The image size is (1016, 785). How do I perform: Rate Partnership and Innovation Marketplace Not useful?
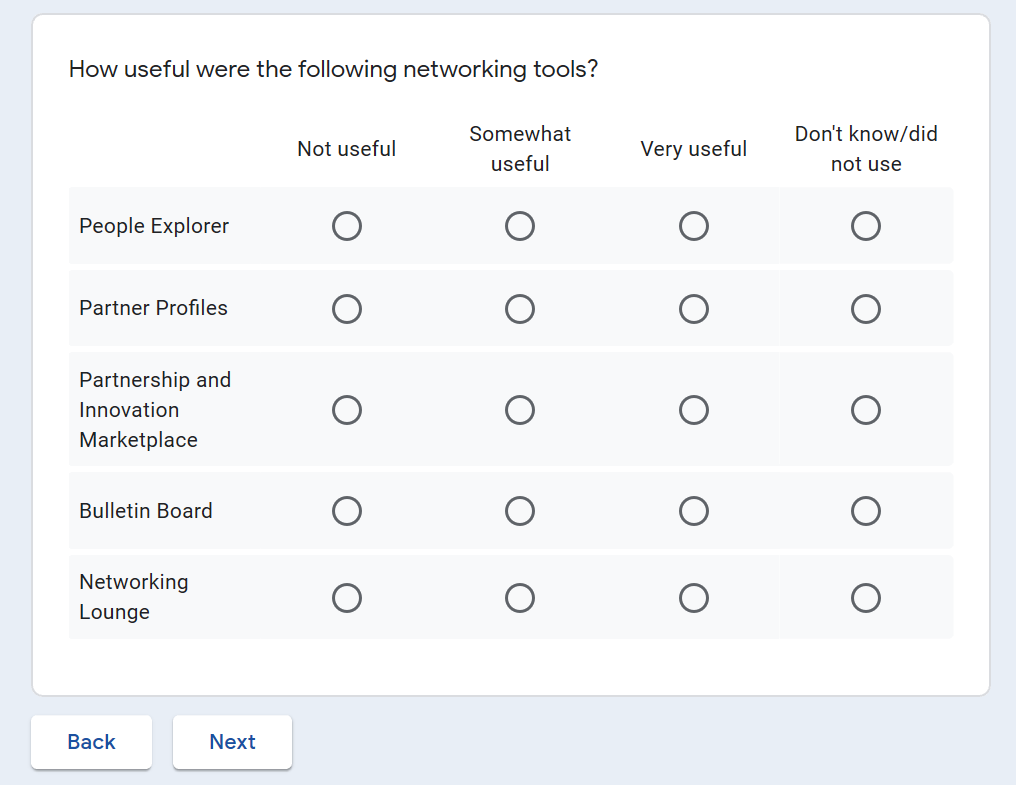tap(347, 410)
